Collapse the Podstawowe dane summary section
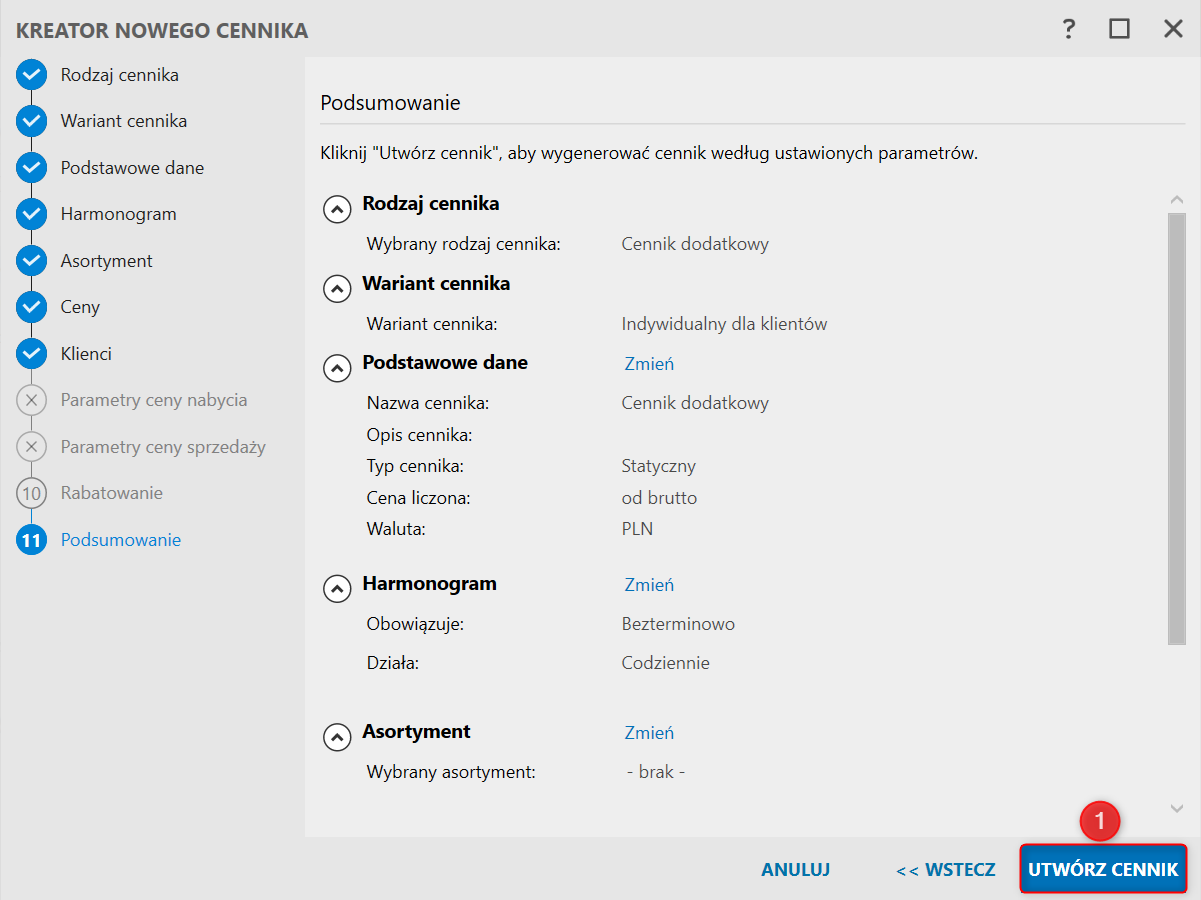 pyautogui.click(x=337, y=368)
